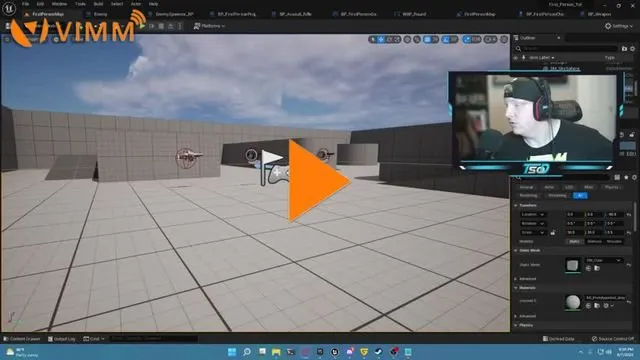Screen dimensions: 640x360
Task: Open the Output Log panel
Action: pos(62,339)
